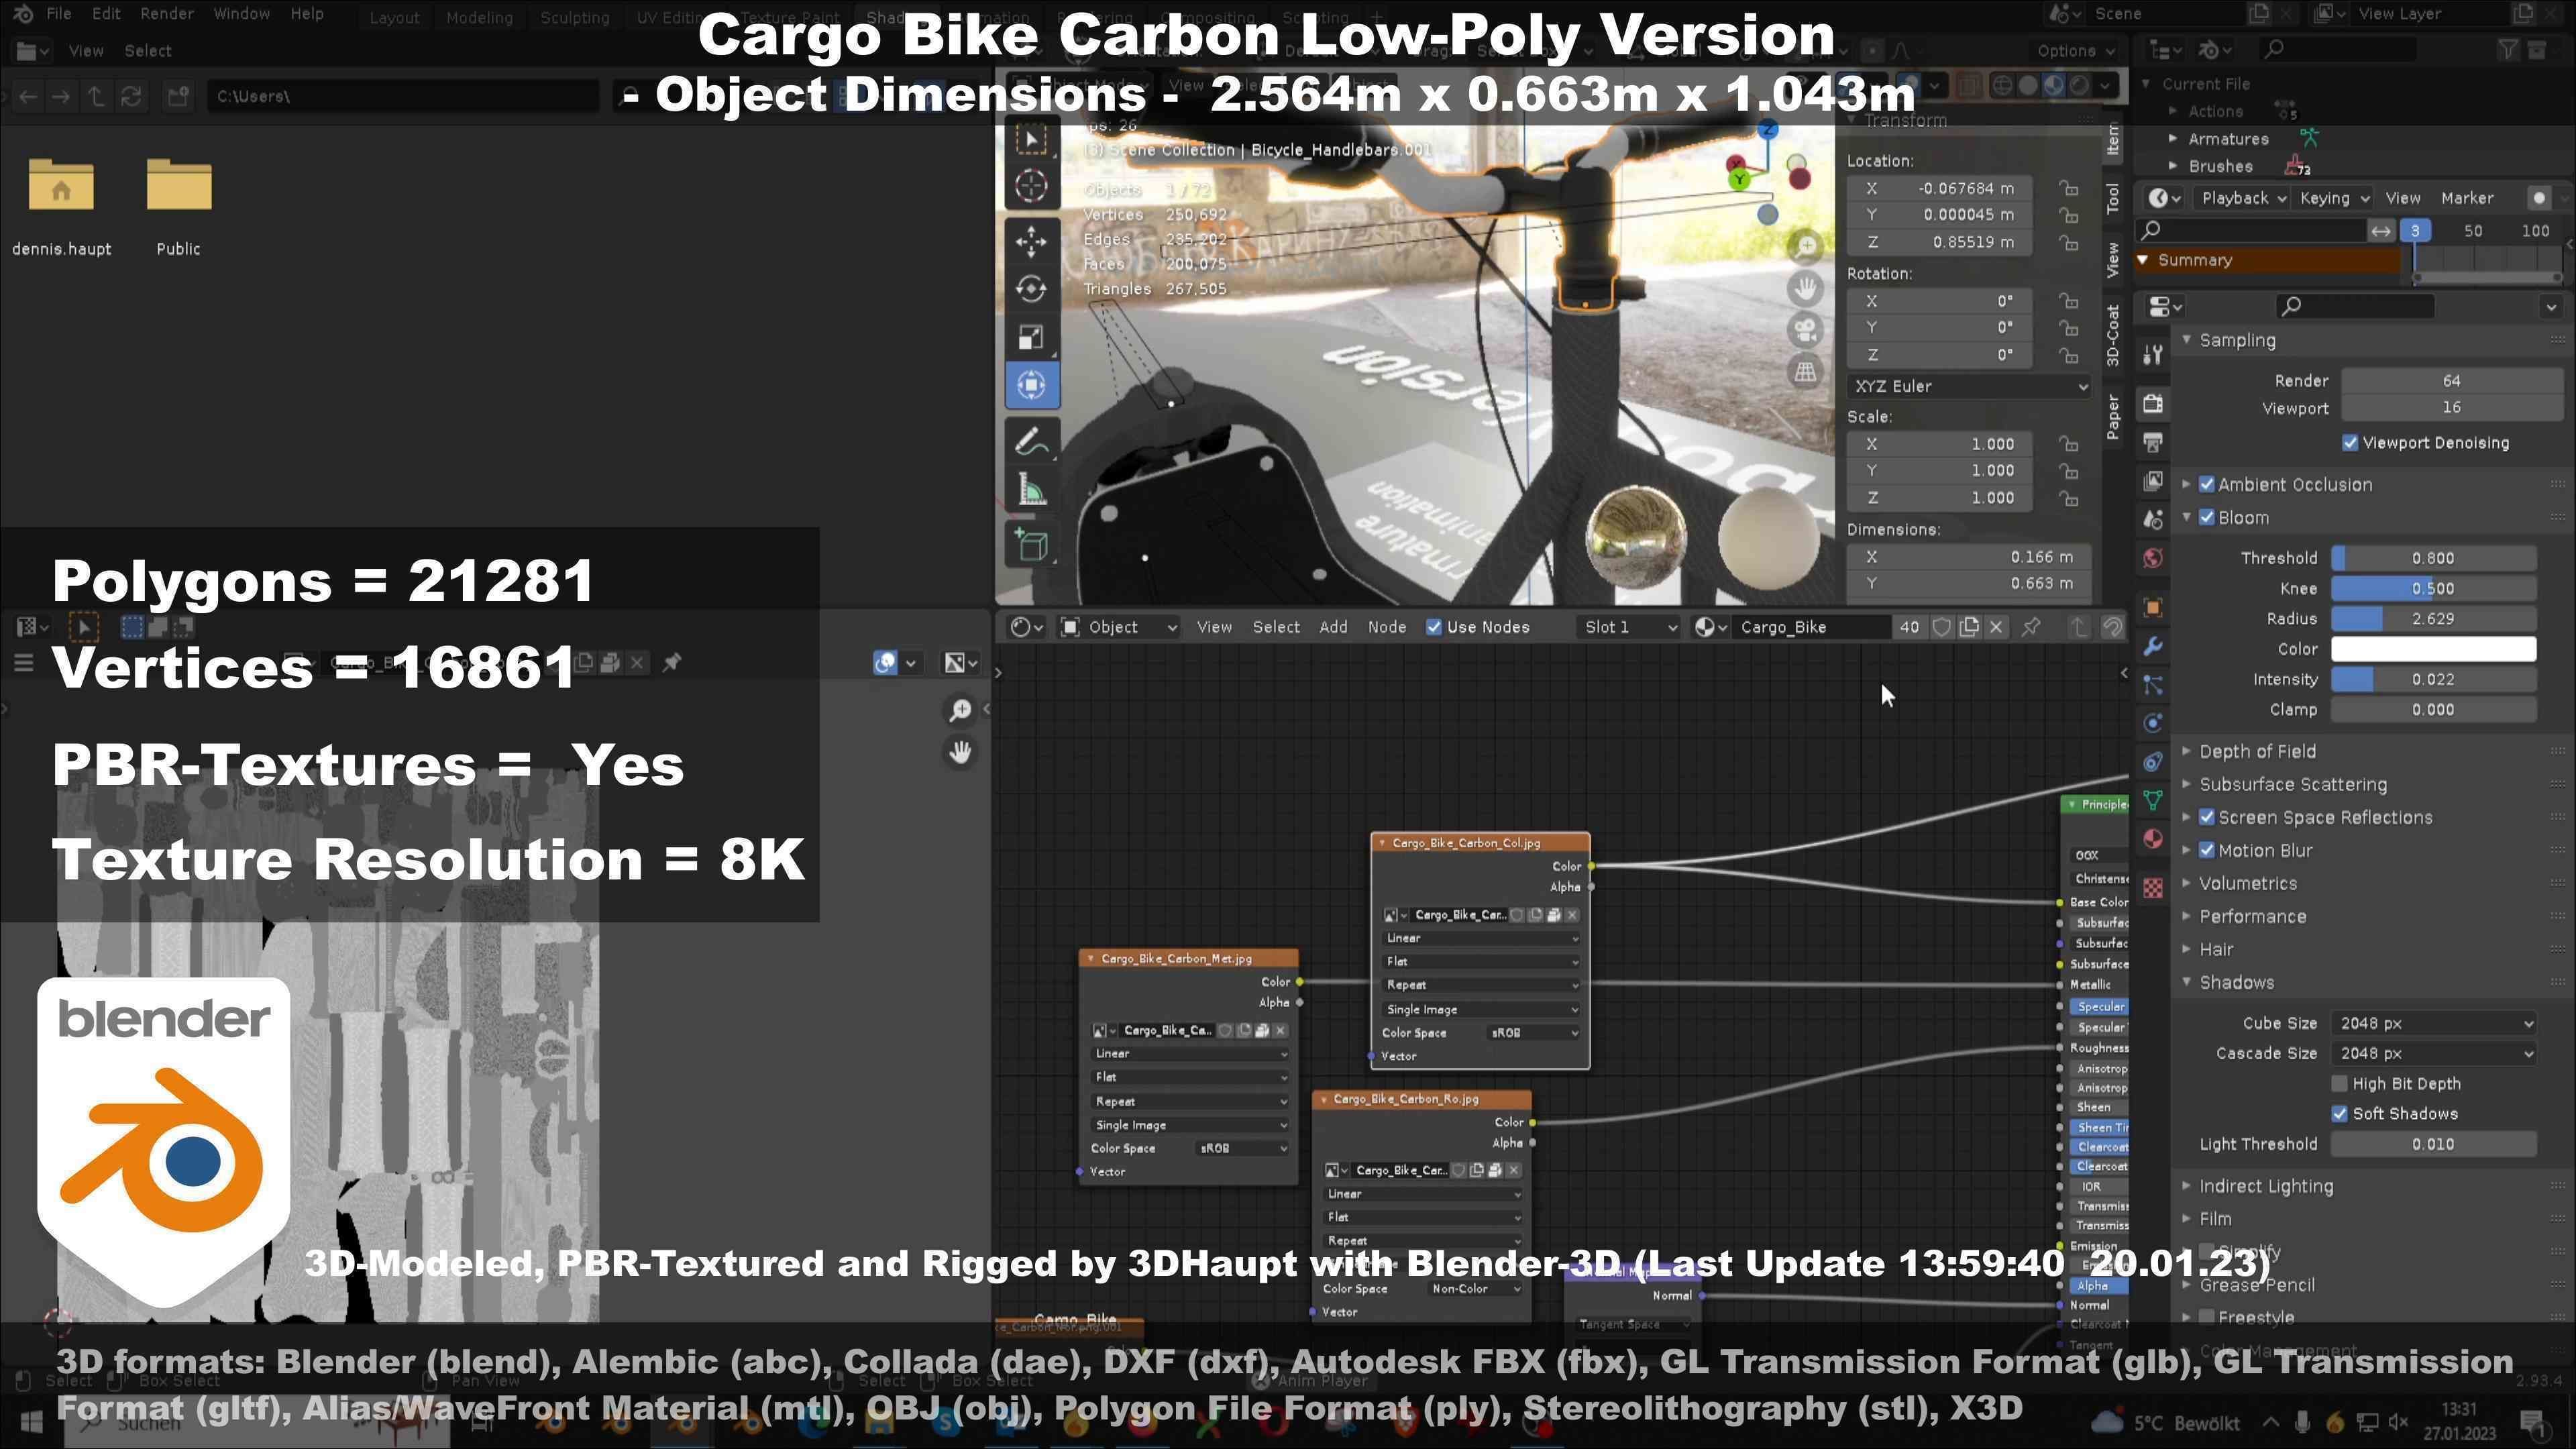Click the pan hand icon in the image editor

pos(960,752)
